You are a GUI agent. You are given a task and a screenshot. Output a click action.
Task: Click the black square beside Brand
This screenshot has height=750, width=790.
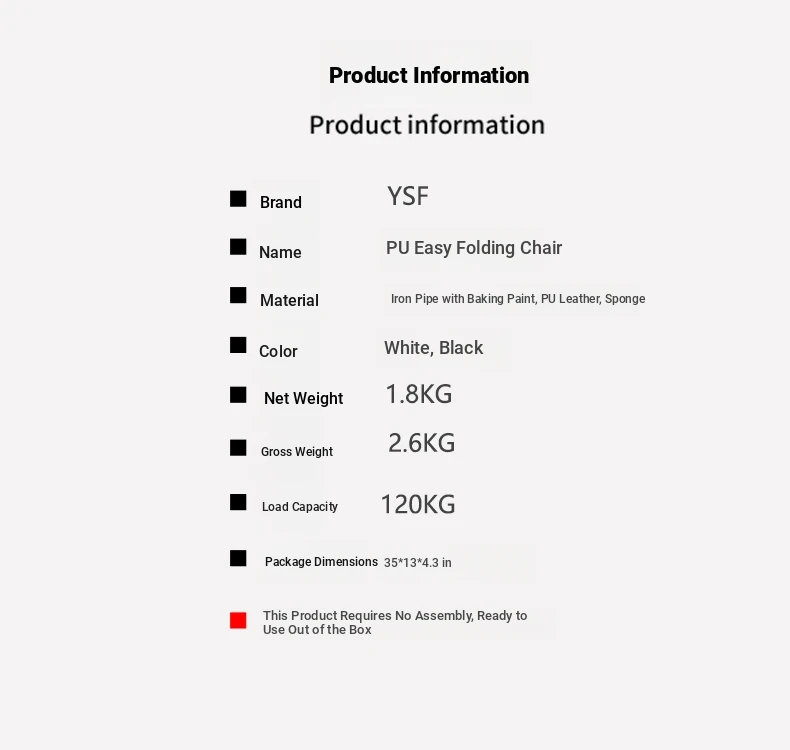click(238, 199)
